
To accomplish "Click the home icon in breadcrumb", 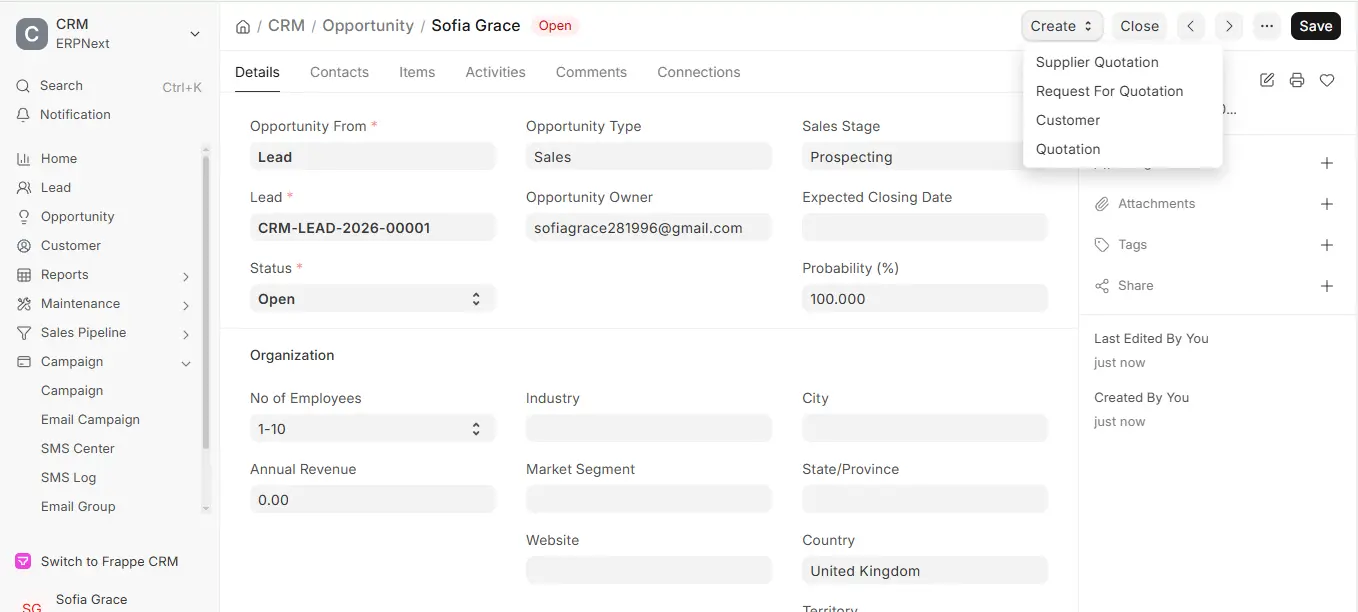I will [x=243, y=26].
